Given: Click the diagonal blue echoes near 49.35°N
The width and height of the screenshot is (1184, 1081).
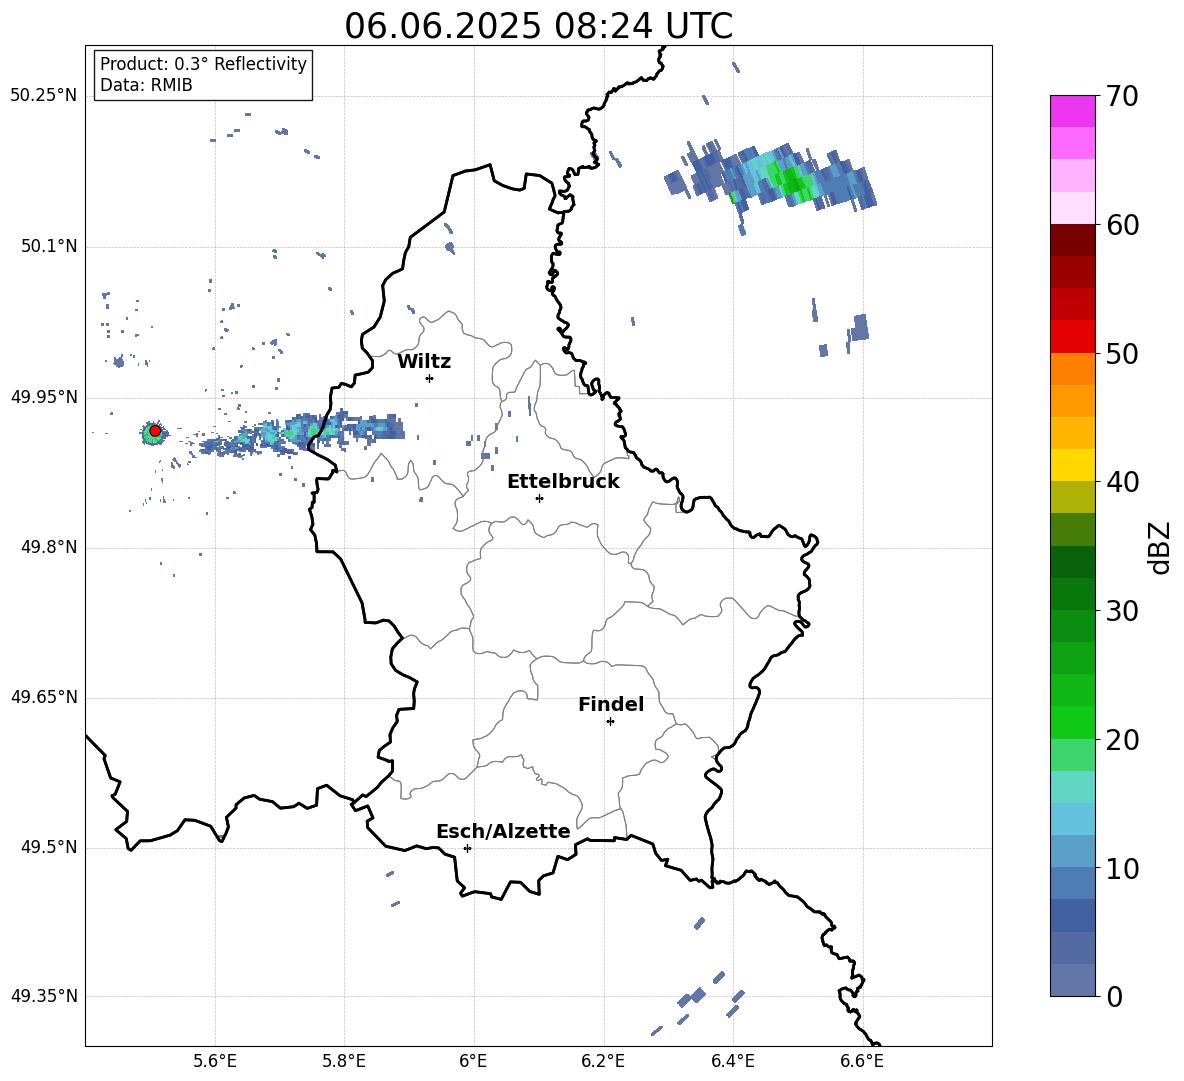Looking at the screenshot, I should pos(699,1001).
